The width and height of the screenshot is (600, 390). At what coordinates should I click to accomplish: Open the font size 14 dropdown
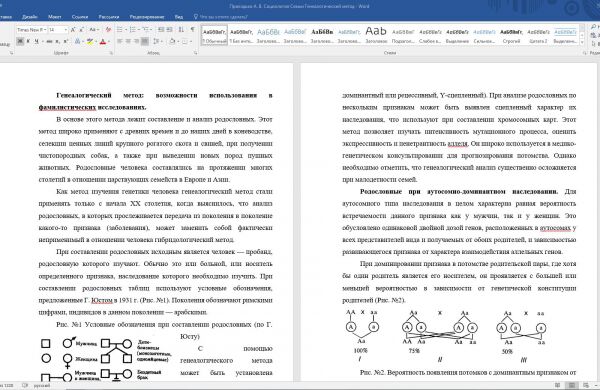(x=66, y=29)
